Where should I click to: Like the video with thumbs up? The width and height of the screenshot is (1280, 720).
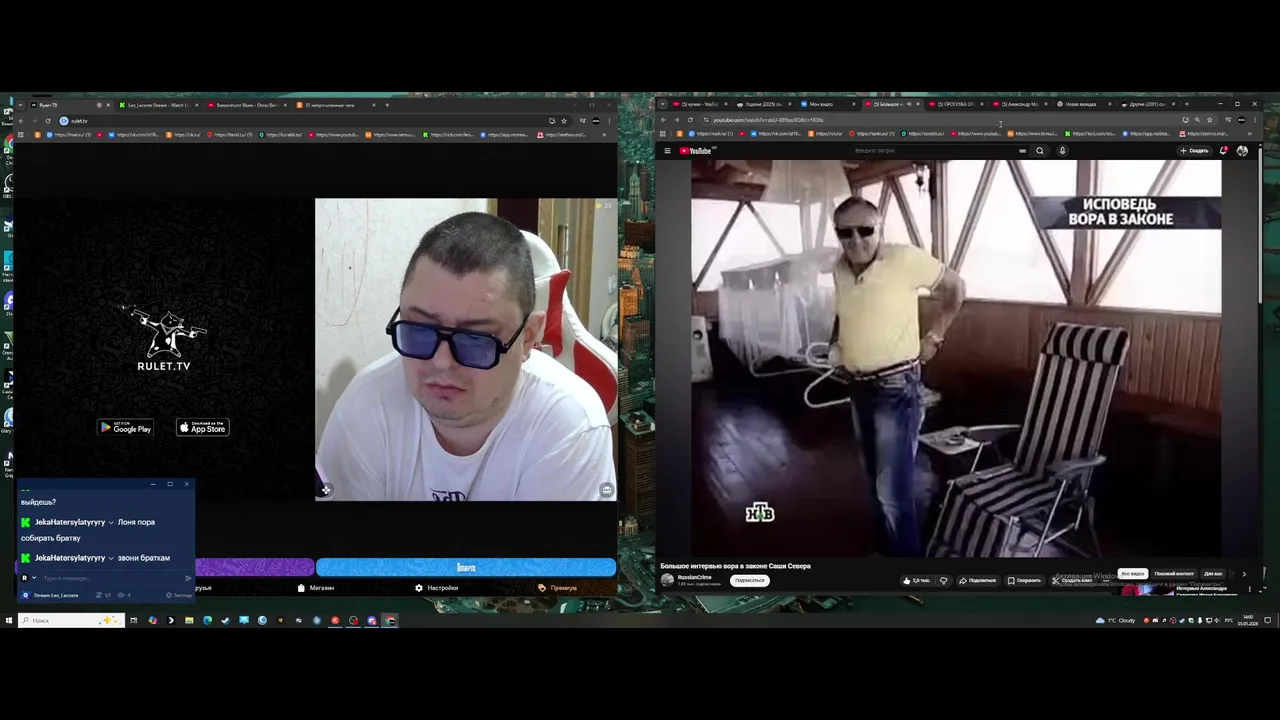coord(916,580)
